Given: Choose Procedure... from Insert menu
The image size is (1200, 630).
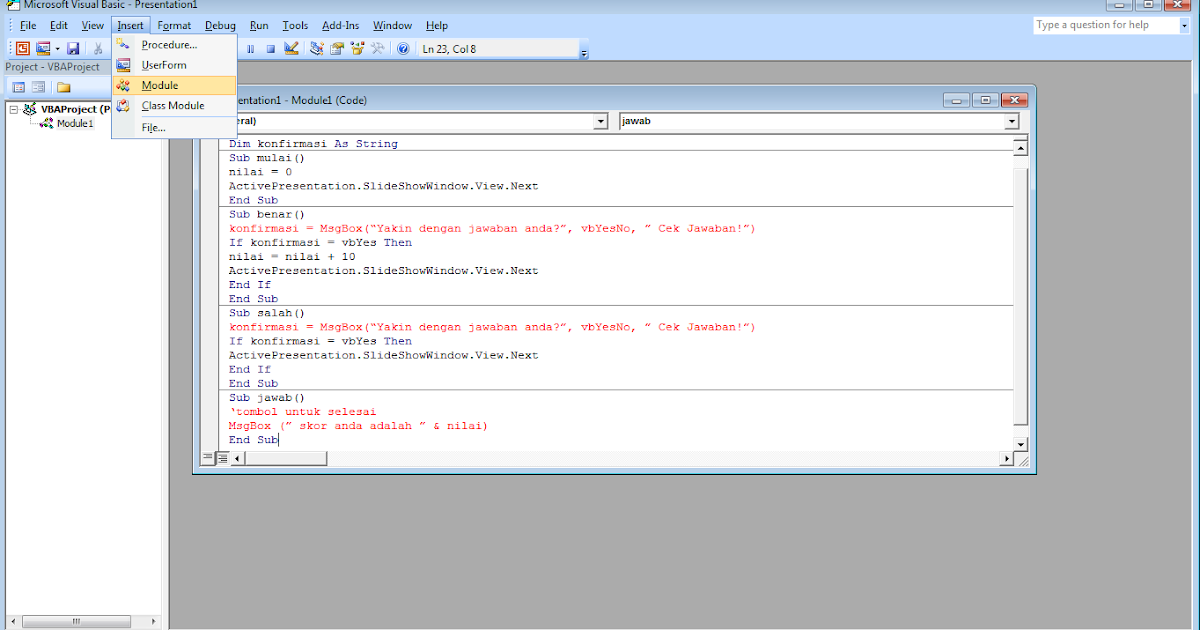Looking at the screenshot, I should point(174,44).
